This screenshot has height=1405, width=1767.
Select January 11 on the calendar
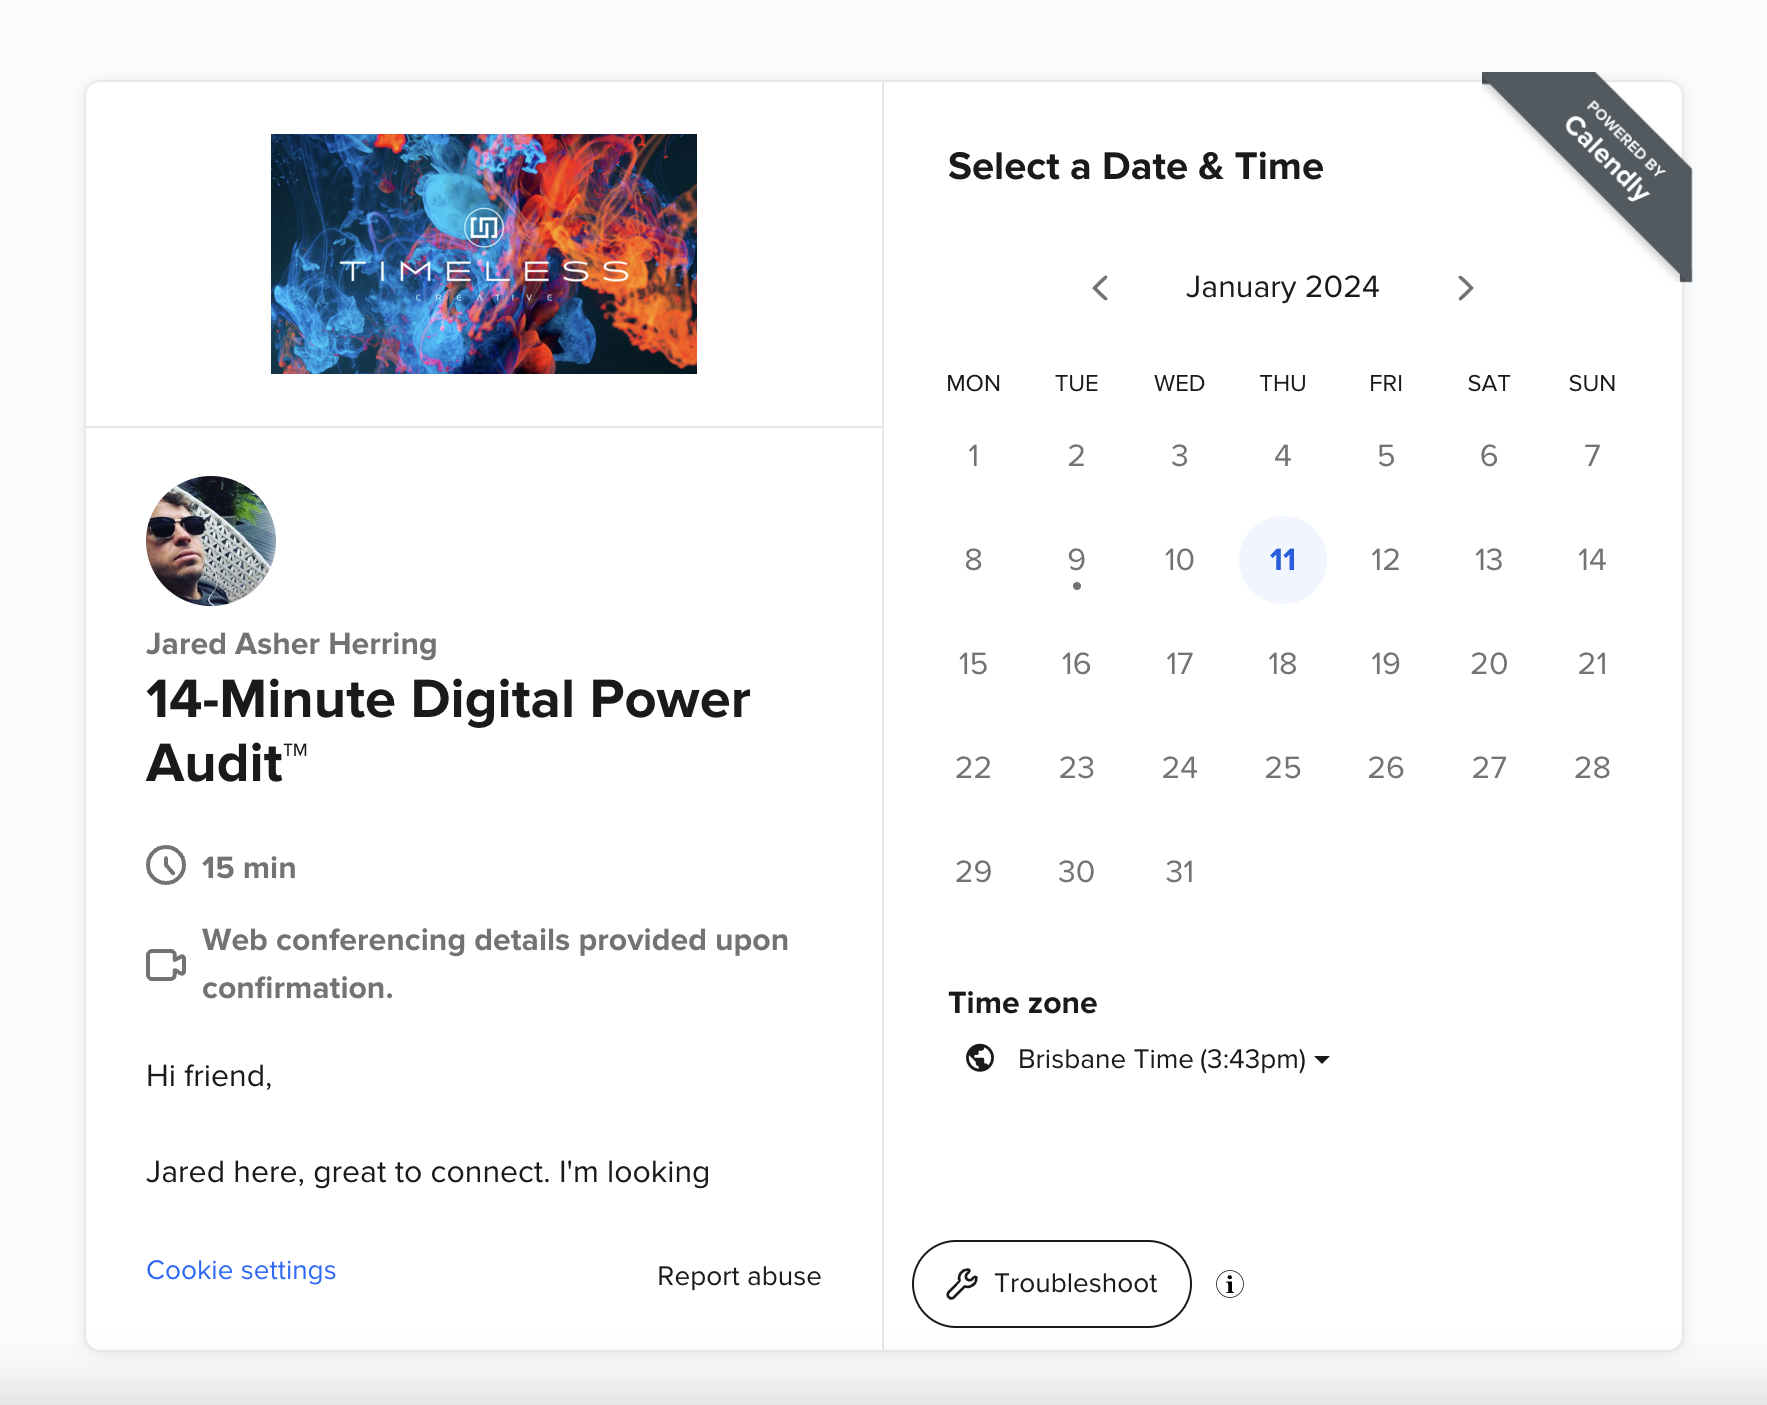coord(1283,560)
